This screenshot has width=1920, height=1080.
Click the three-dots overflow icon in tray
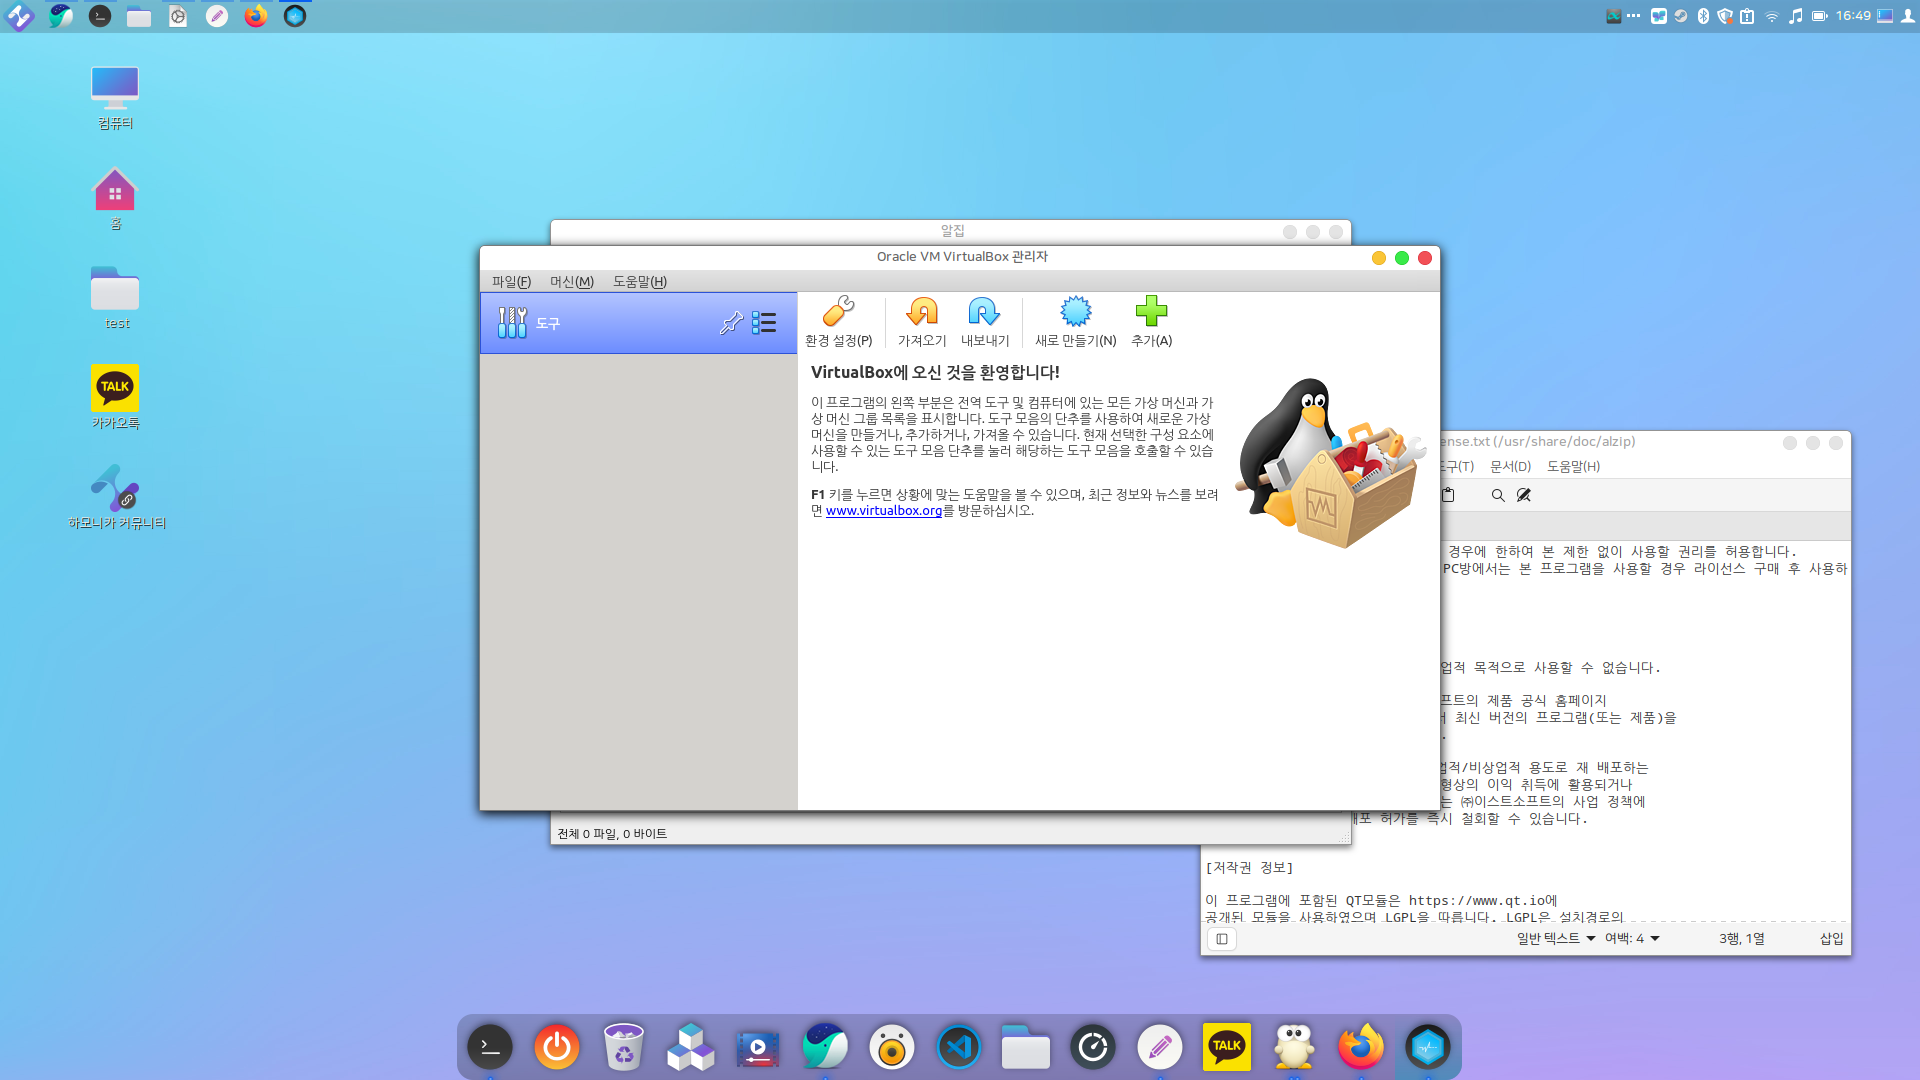click(1633, 16)
